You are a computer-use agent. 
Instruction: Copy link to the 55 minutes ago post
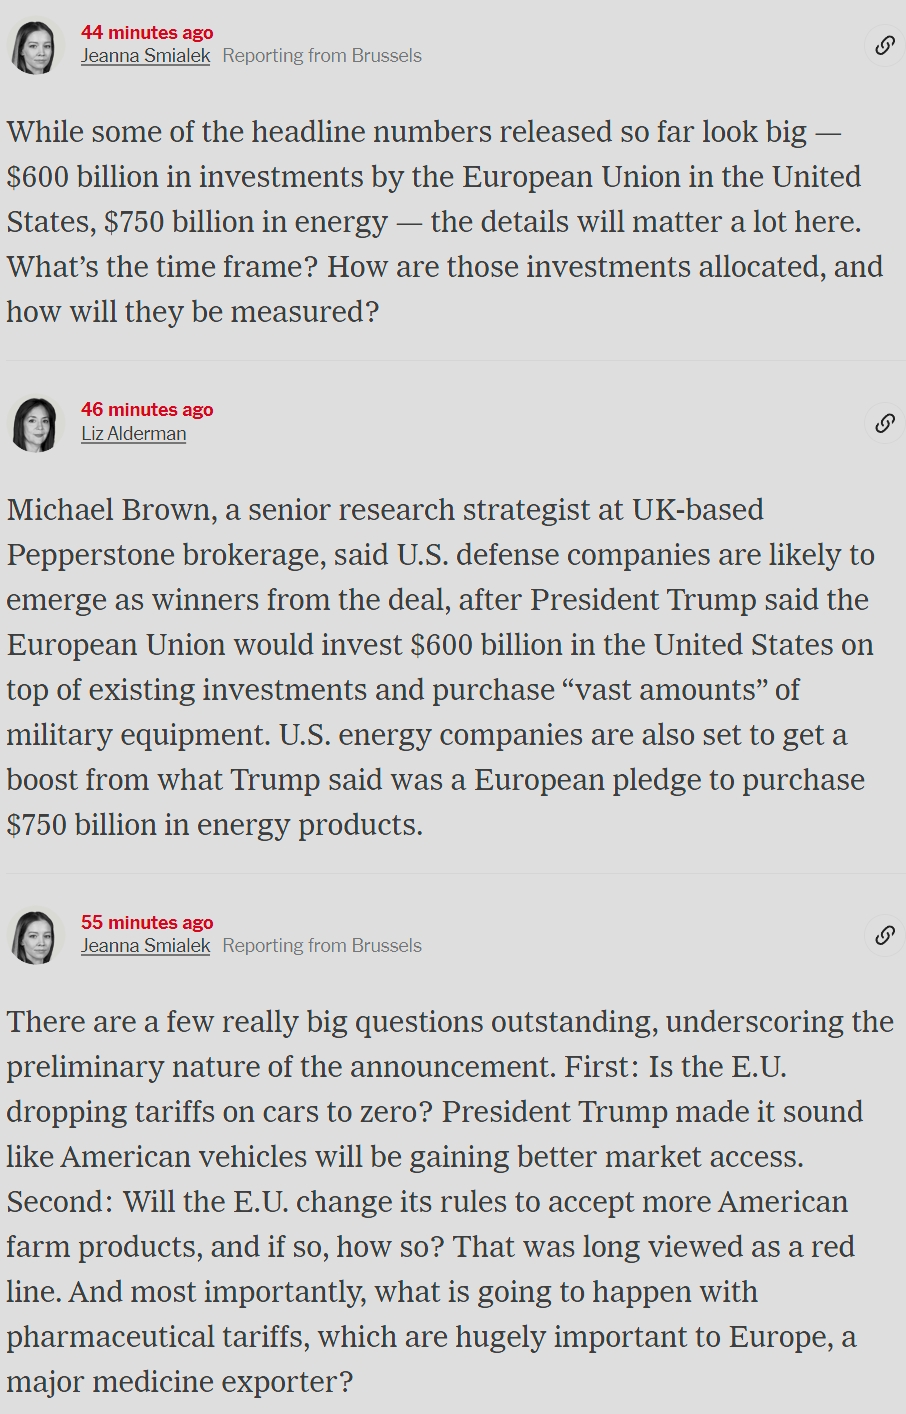pos(884,935)
